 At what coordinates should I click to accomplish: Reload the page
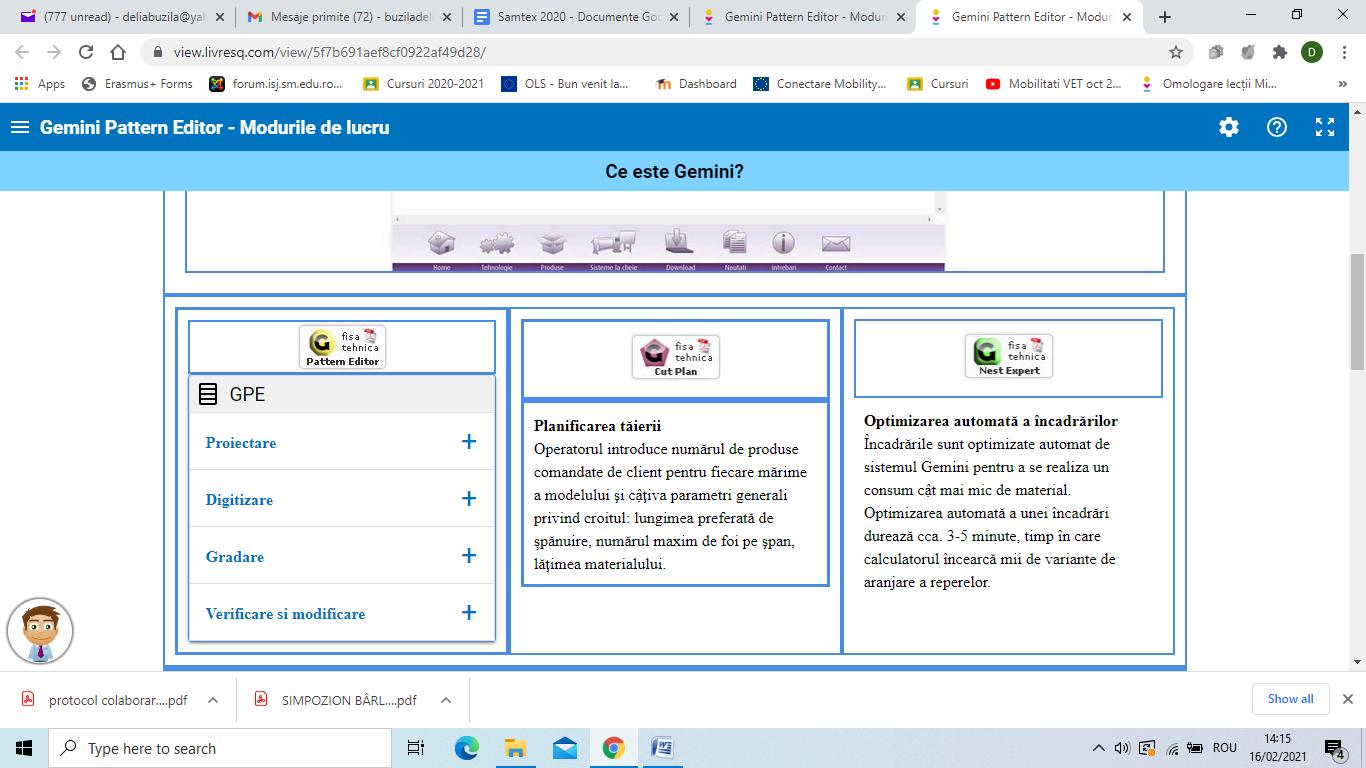(x=86, y=52)
